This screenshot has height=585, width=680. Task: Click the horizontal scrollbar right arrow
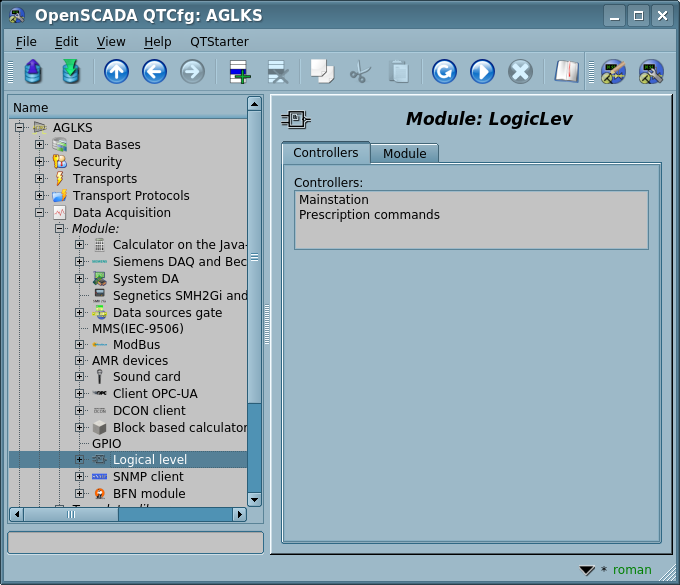pyautogui.click(x=239, y=515)
